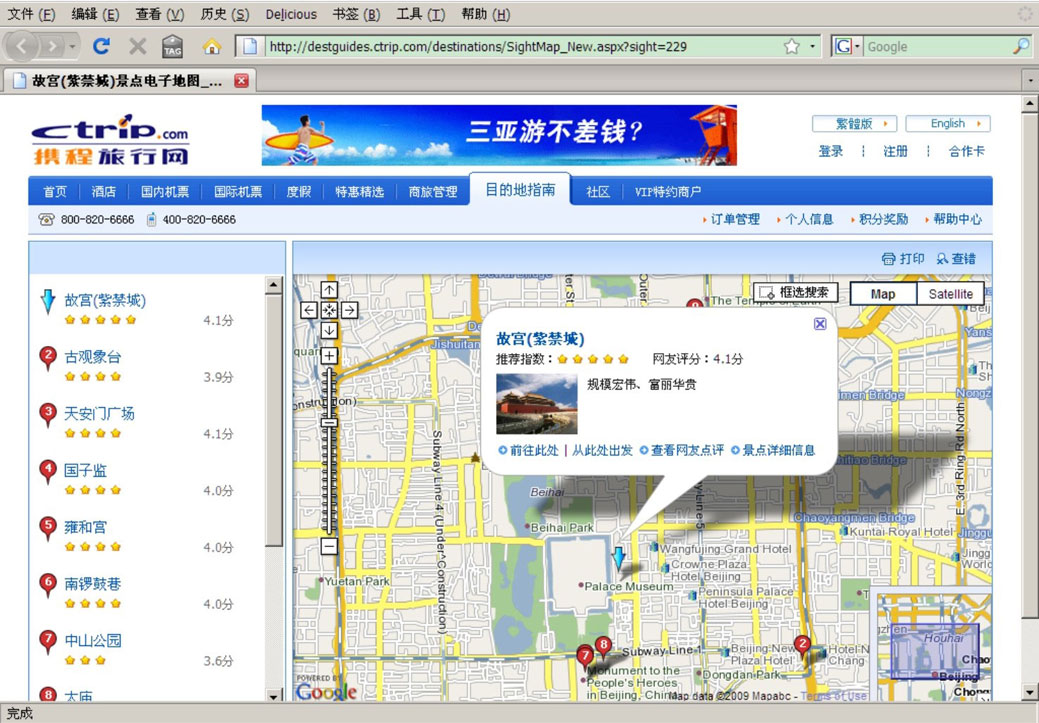The width and height of the screenshot is (1039, 723).
Task: Click the attraction list scrollbar
Action: click(274, 421)
